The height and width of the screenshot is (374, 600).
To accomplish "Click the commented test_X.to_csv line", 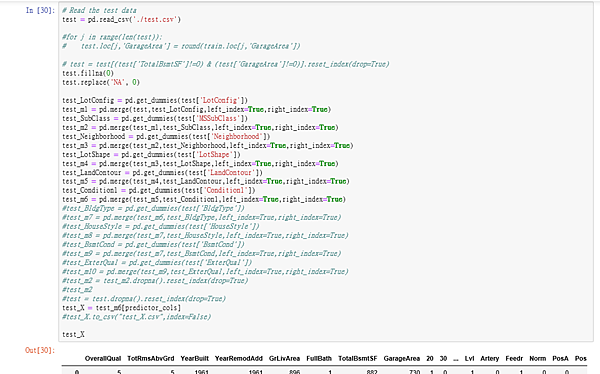I will 136,317.
